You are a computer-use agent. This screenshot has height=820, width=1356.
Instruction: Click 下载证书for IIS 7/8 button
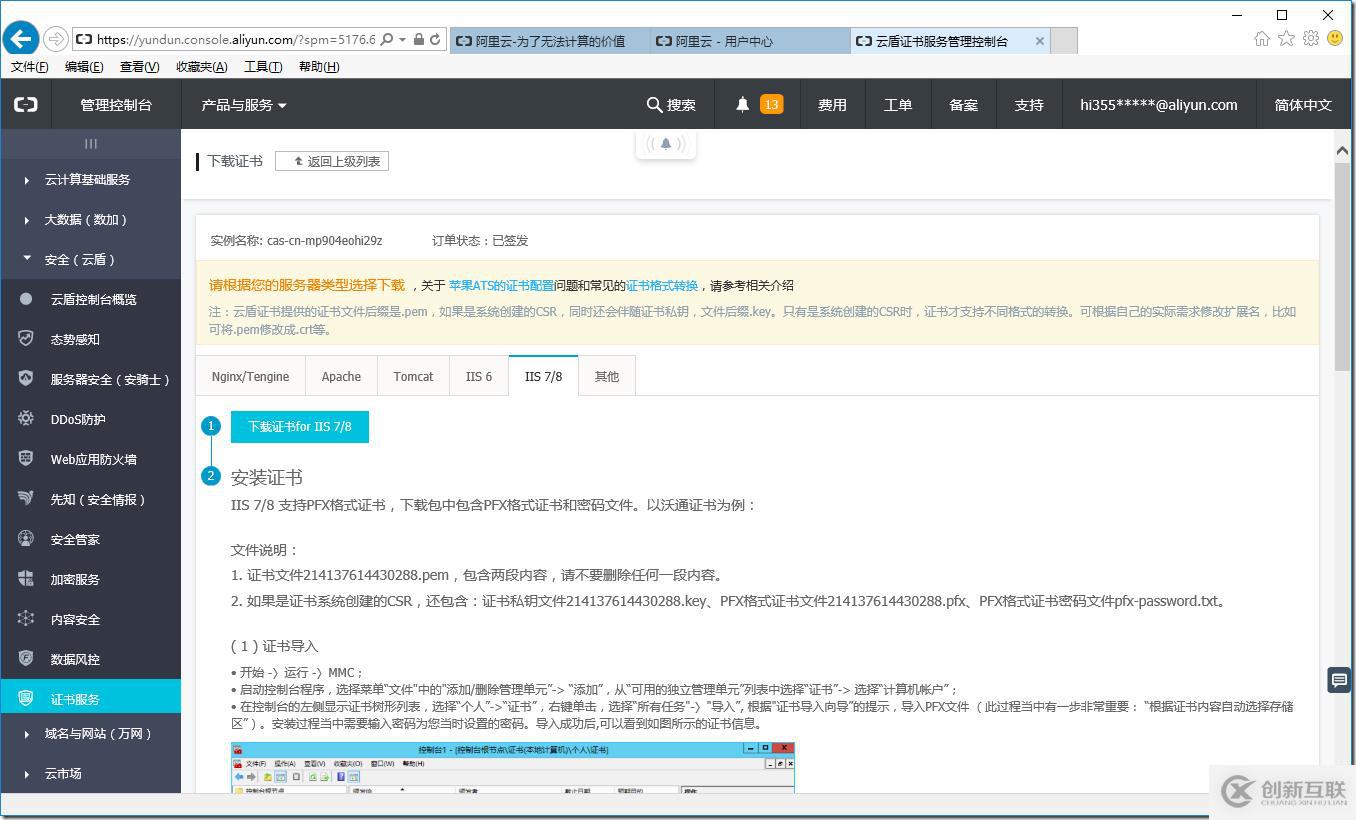tap(300, 426)
